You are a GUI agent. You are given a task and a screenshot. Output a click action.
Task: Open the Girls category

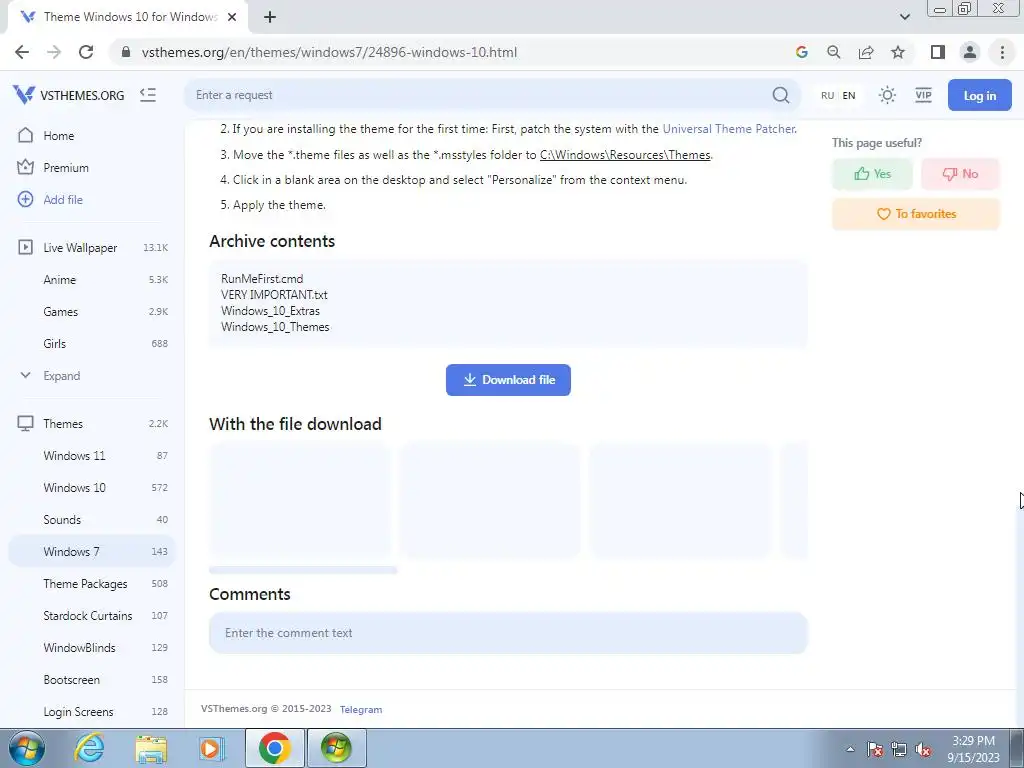tap(92, 344)
